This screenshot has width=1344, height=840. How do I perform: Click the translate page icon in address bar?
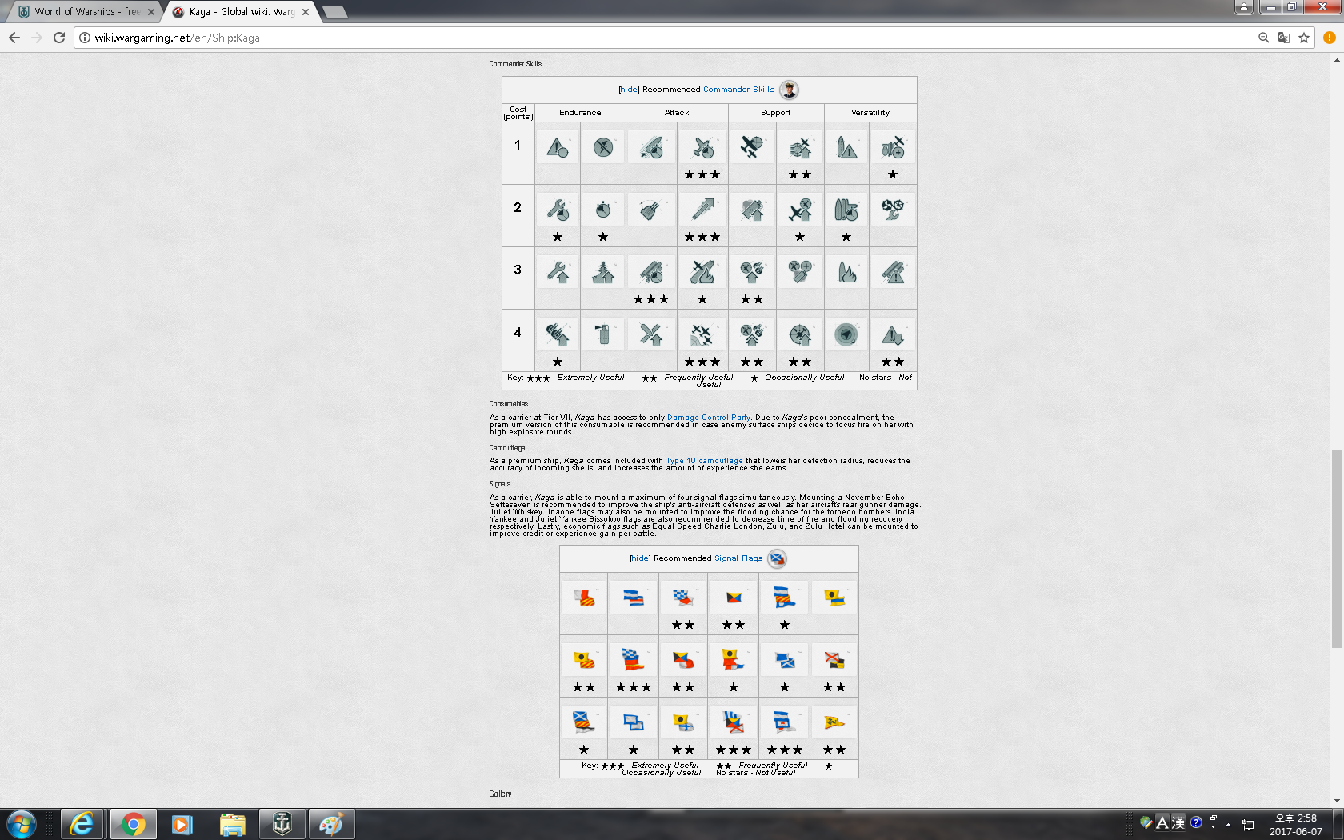[x=1285, y=37]
